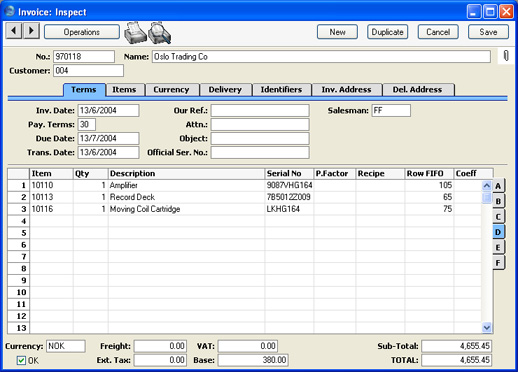Click the Object field
518x372 pixels.
[260, 138]
